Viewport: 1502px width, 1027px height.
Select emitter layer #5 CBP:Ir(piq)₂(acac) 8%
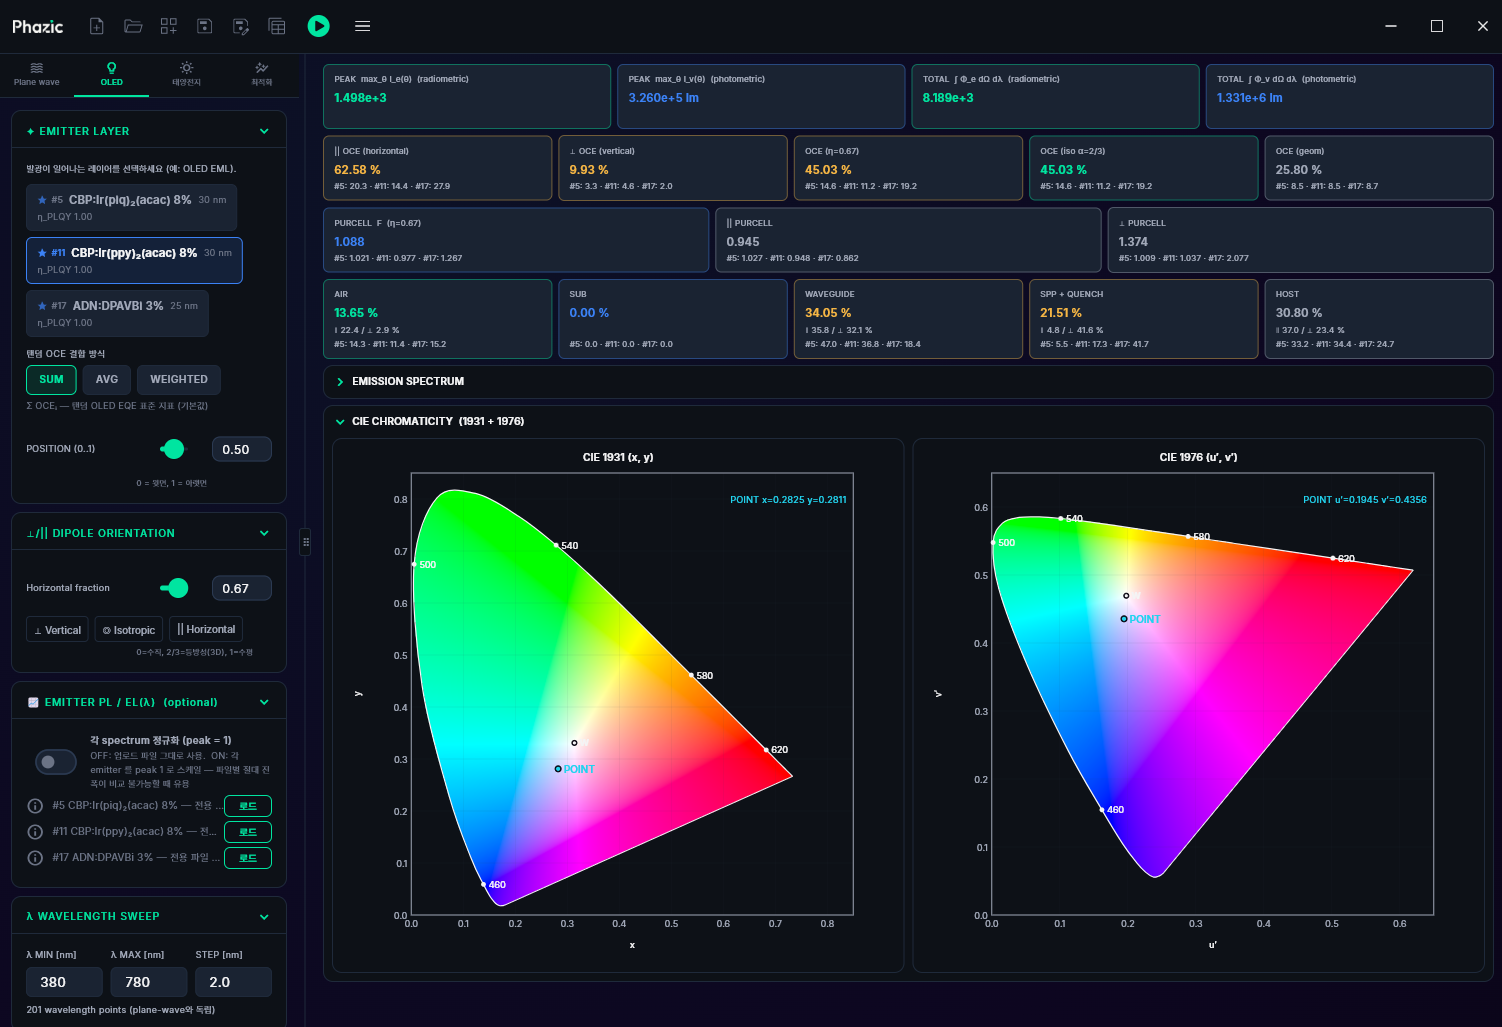[x=132, y=207]
